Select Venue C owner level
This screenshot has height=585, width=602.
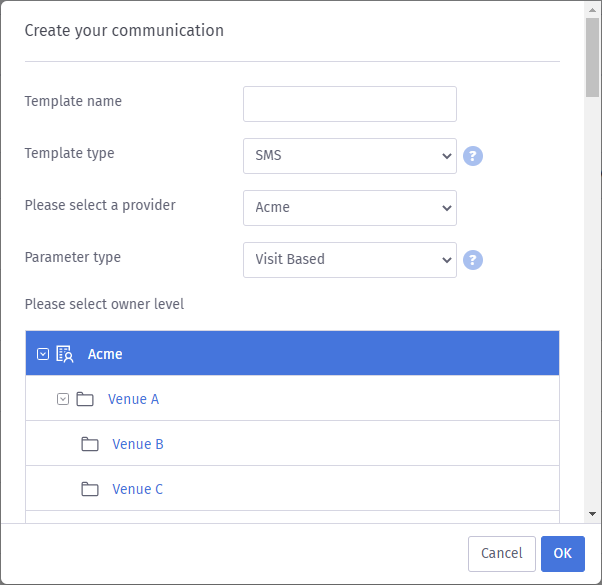coord(138,489)
